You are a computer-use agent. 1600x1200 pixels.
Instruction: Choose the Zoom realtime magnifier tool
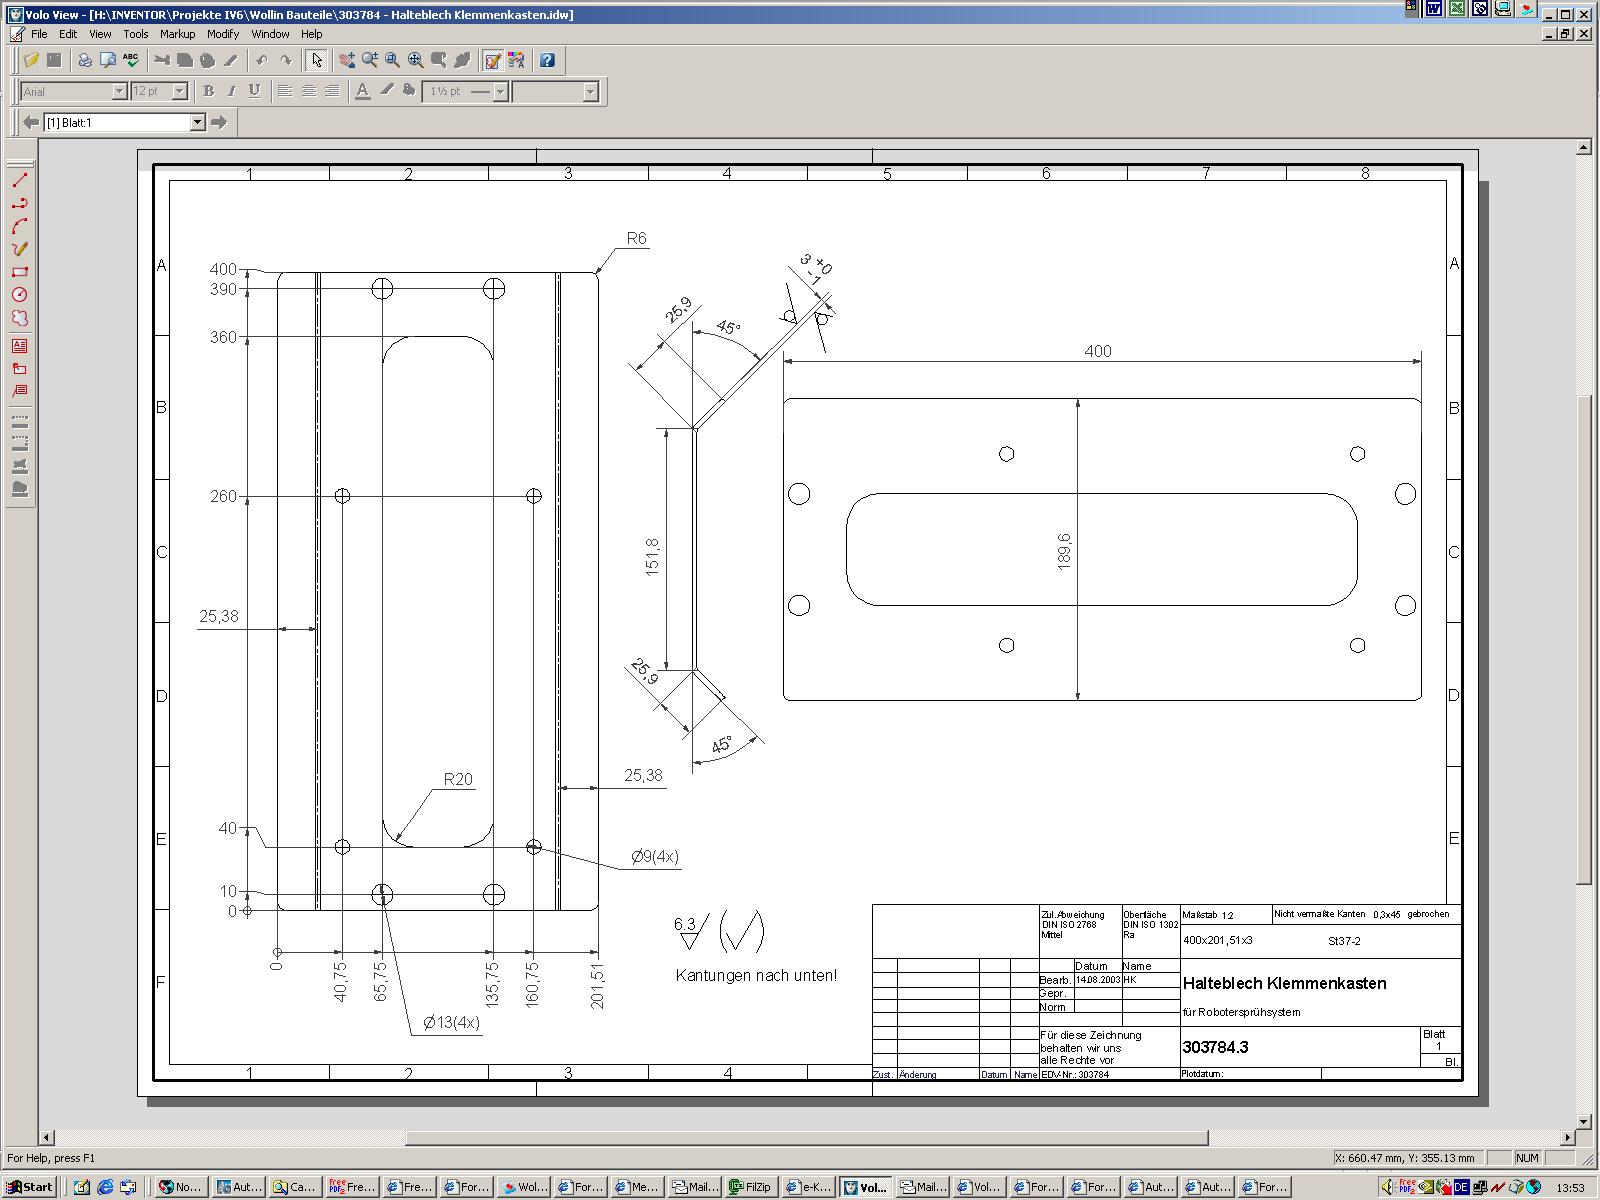(370, 61)
